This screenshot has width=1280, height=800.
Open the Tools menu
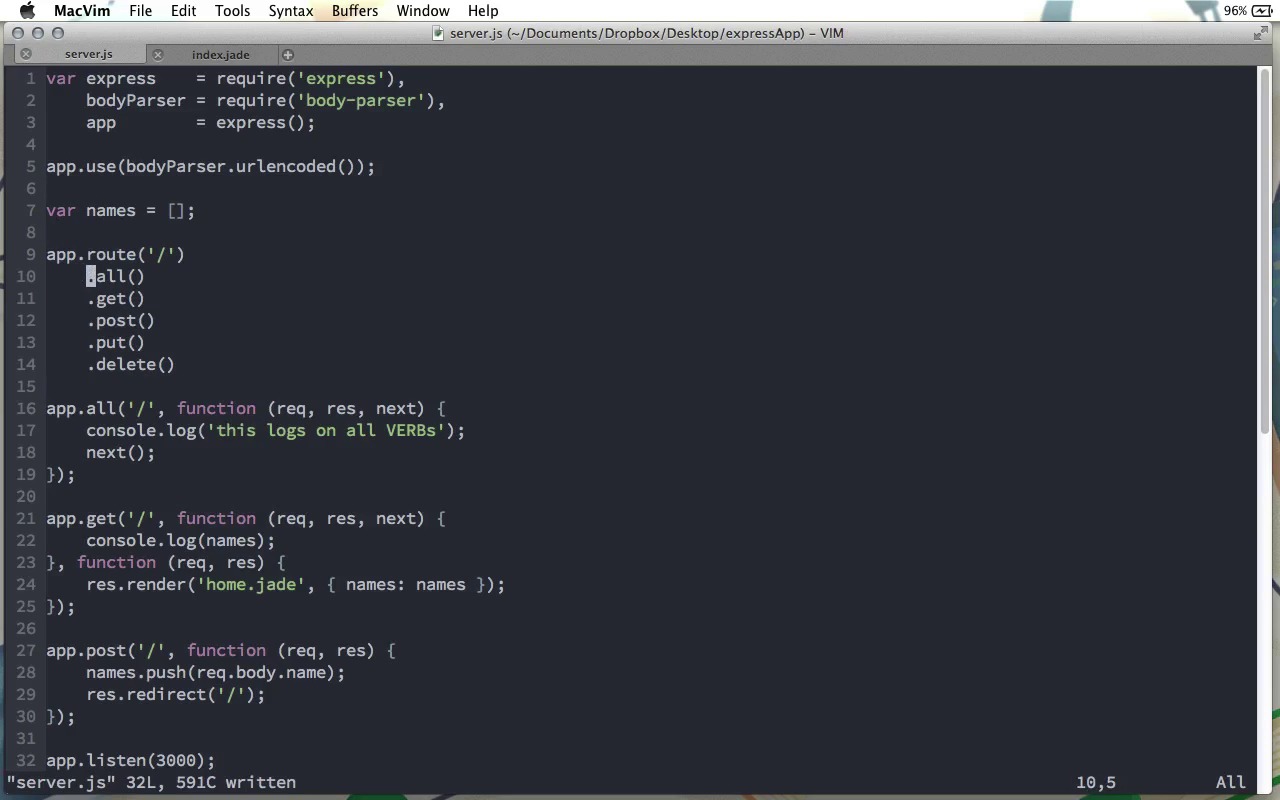point(232,11)
